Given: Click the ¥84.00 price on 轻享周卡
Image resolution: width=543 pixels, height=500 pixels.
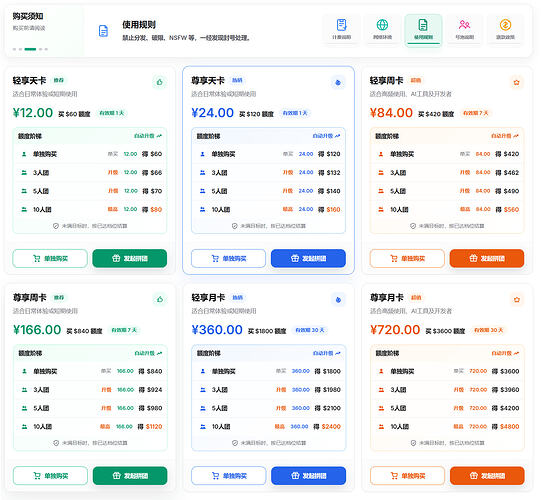Looking at the screenshot, I should (391, 113).
